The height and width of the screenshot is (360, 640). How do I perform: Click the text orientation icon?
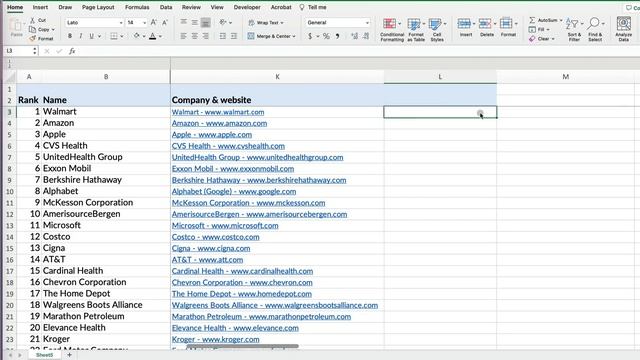coord(223,22)
